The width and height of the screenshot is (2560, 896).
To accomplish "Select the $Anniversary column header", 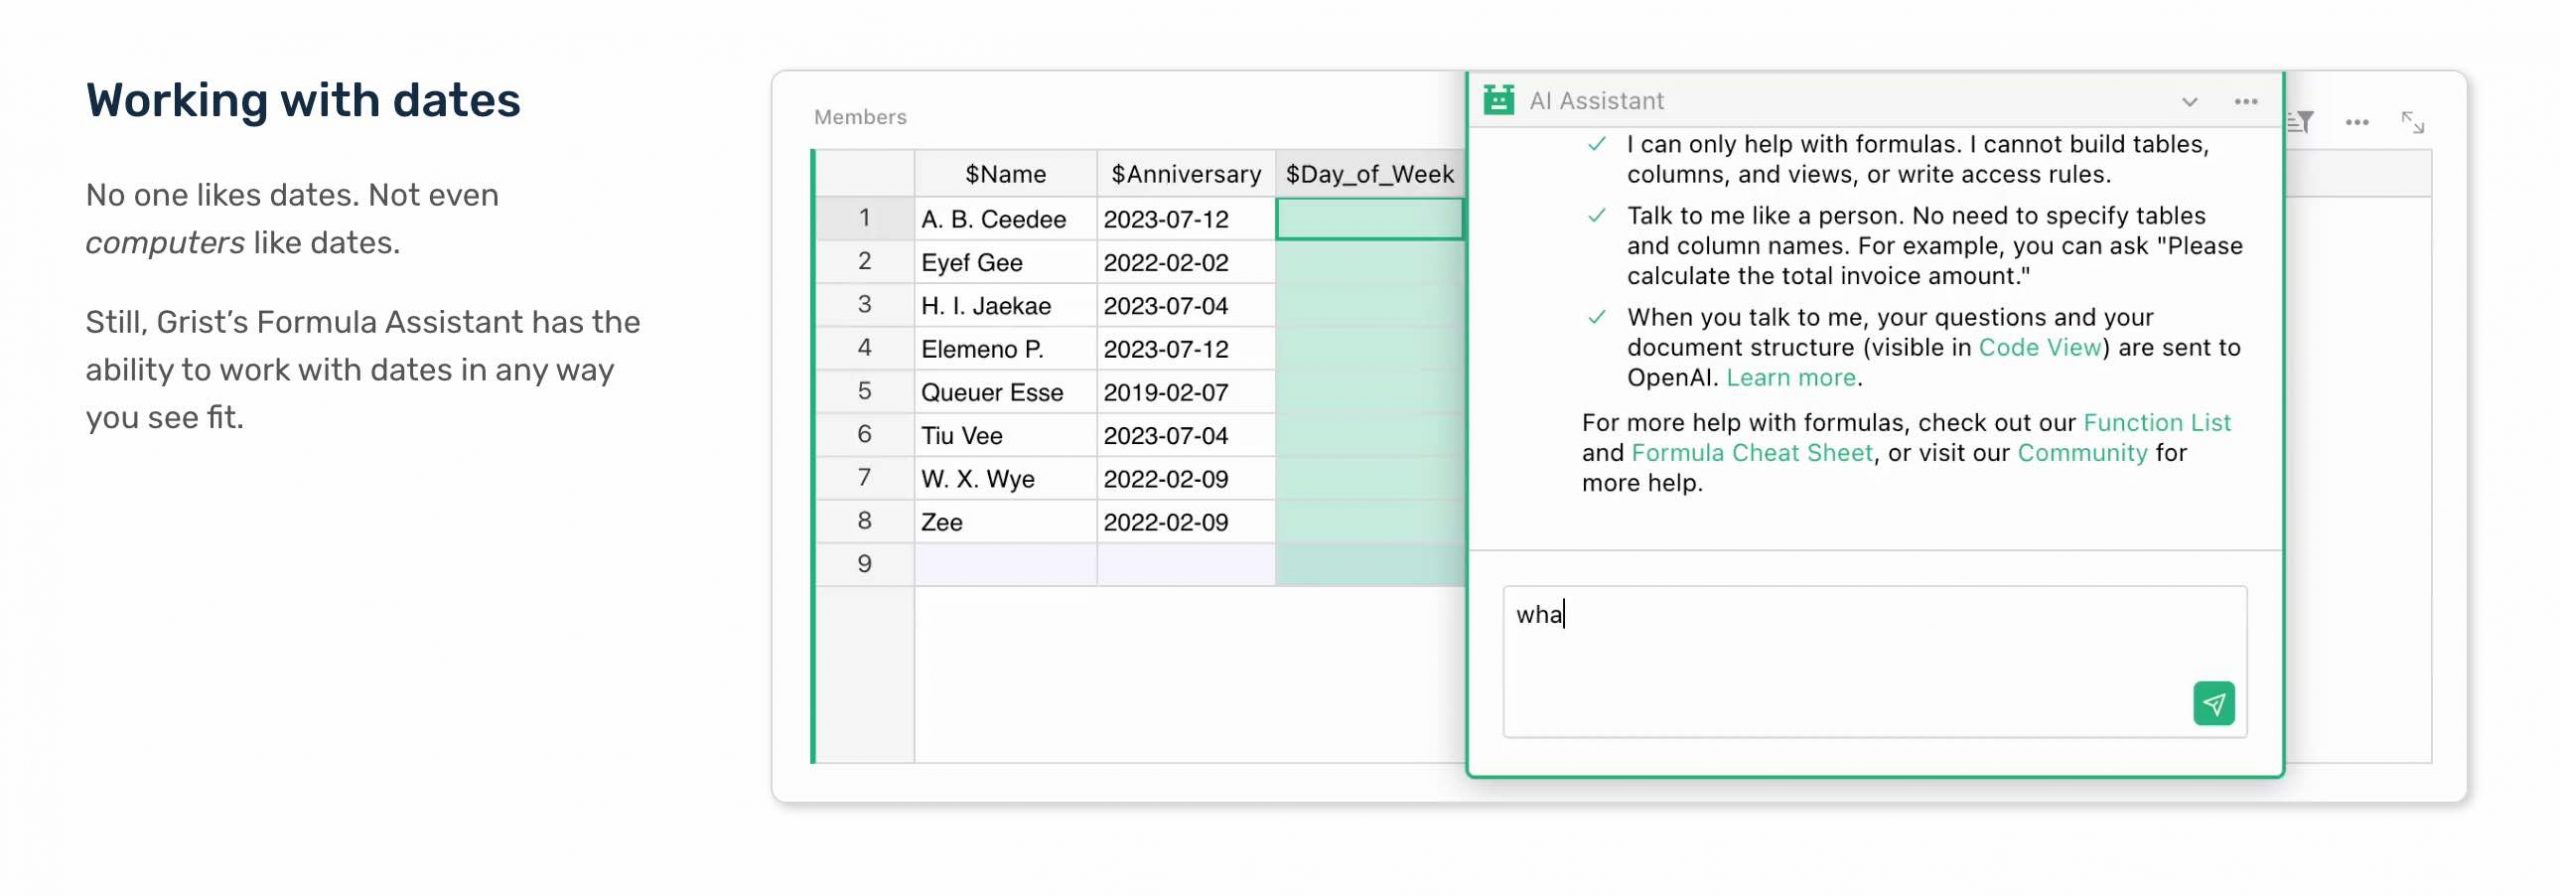I will click(x=1185, y=174).
